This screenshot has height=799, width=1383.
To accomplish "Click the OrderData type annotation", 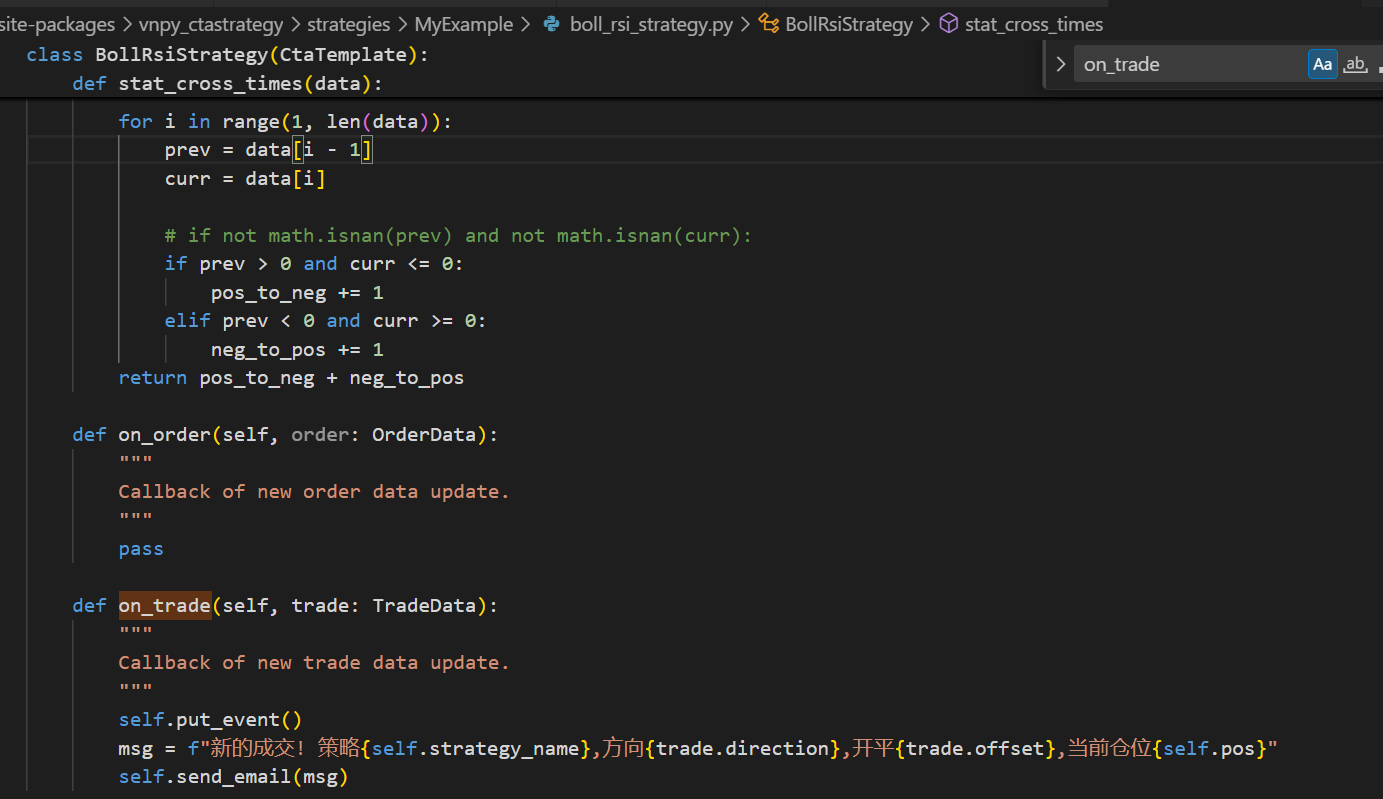I will pyautogui.click(x=424, y=435).
